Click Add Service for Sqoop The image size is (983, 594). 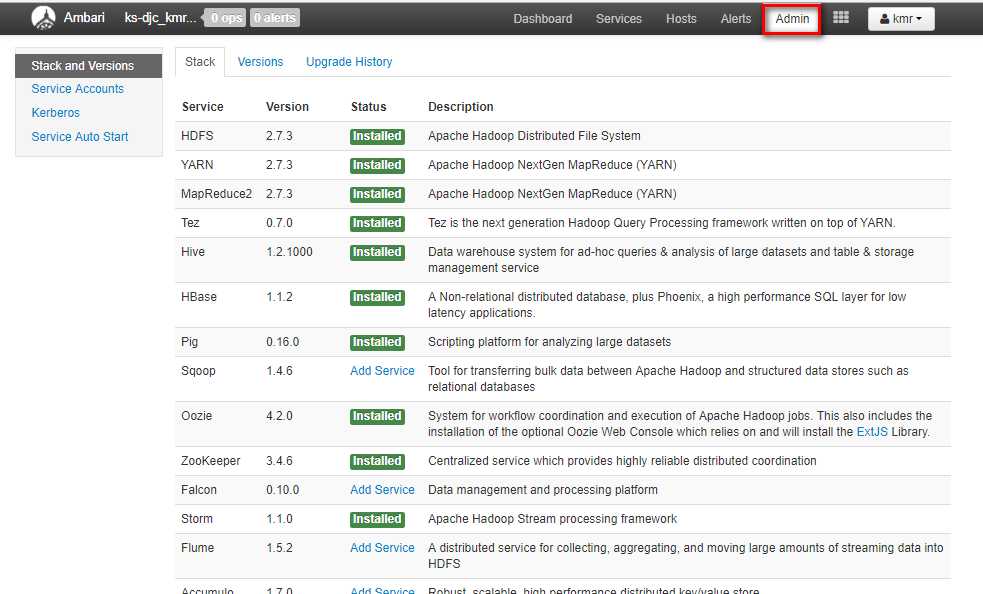pyautogui.click(x=382, y=371)
